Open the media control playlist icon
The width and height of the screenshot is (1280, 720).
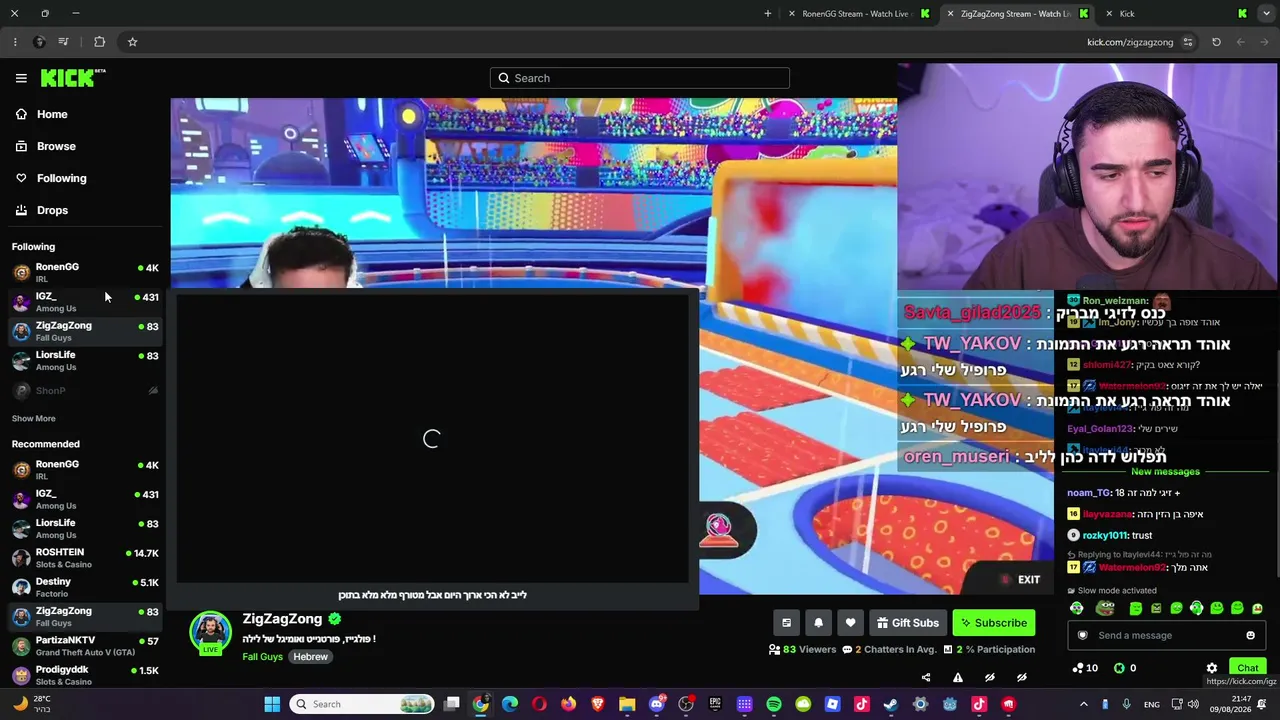[63, 42]
